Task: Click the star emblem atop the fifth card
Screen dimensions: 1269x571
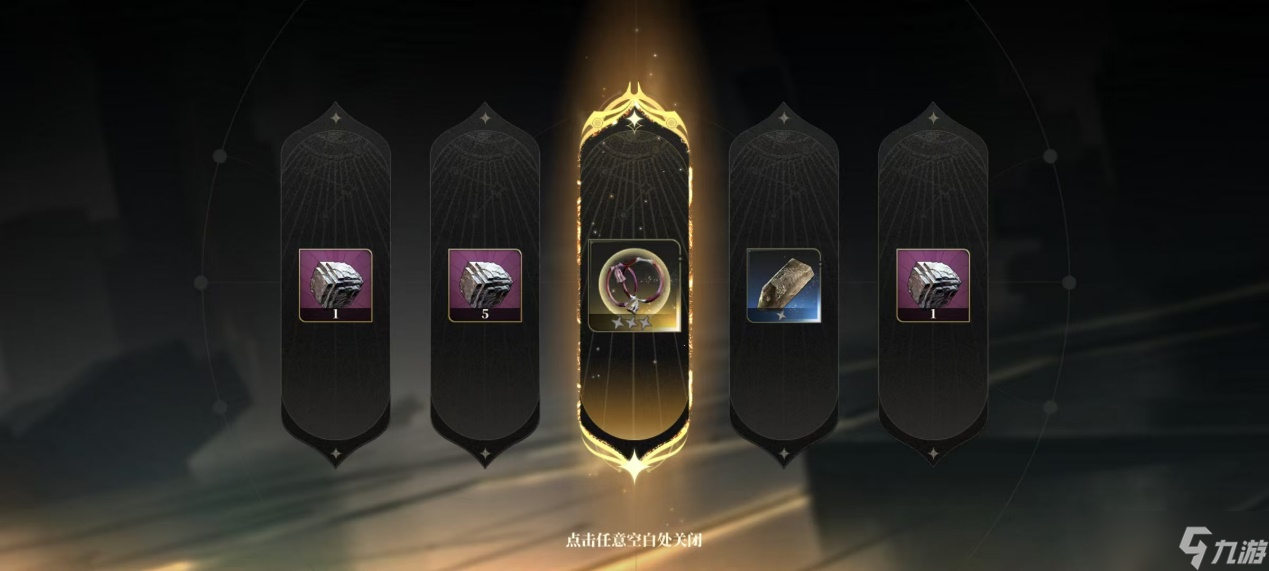Action: pyautogui.click(x=933, y=118)
